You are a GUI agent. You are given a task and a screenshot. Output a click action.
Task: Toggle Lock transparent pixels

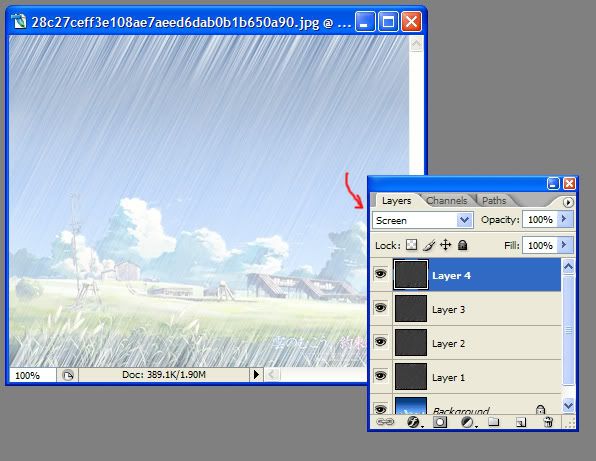411,245
